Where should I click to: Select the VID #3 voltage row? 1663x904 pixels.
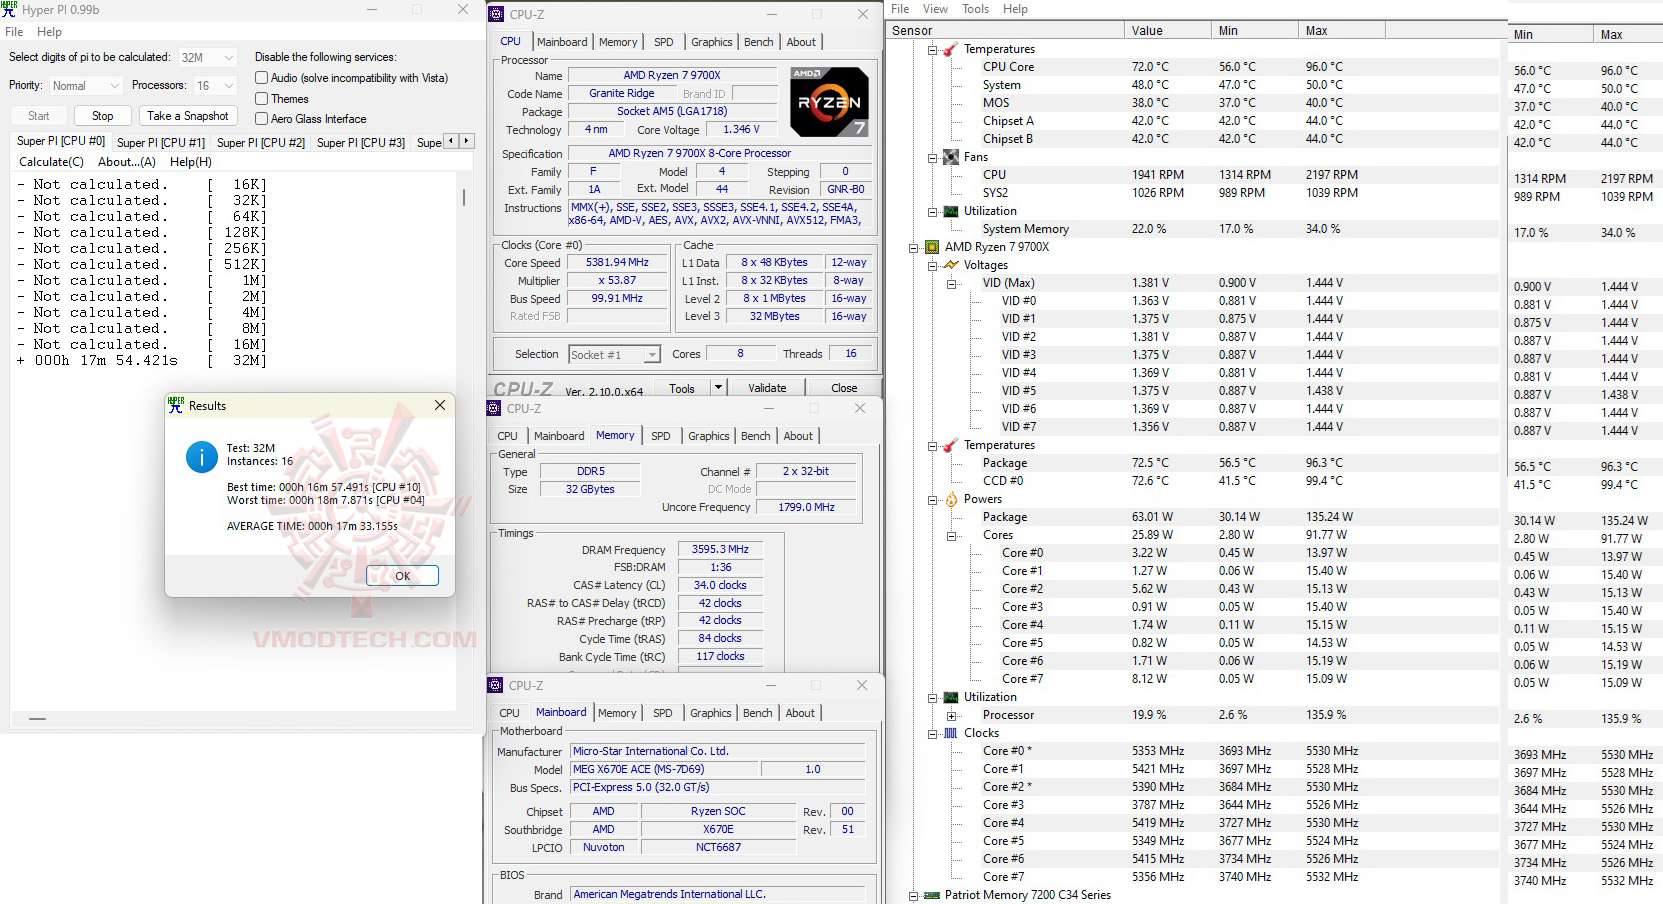1195,355
